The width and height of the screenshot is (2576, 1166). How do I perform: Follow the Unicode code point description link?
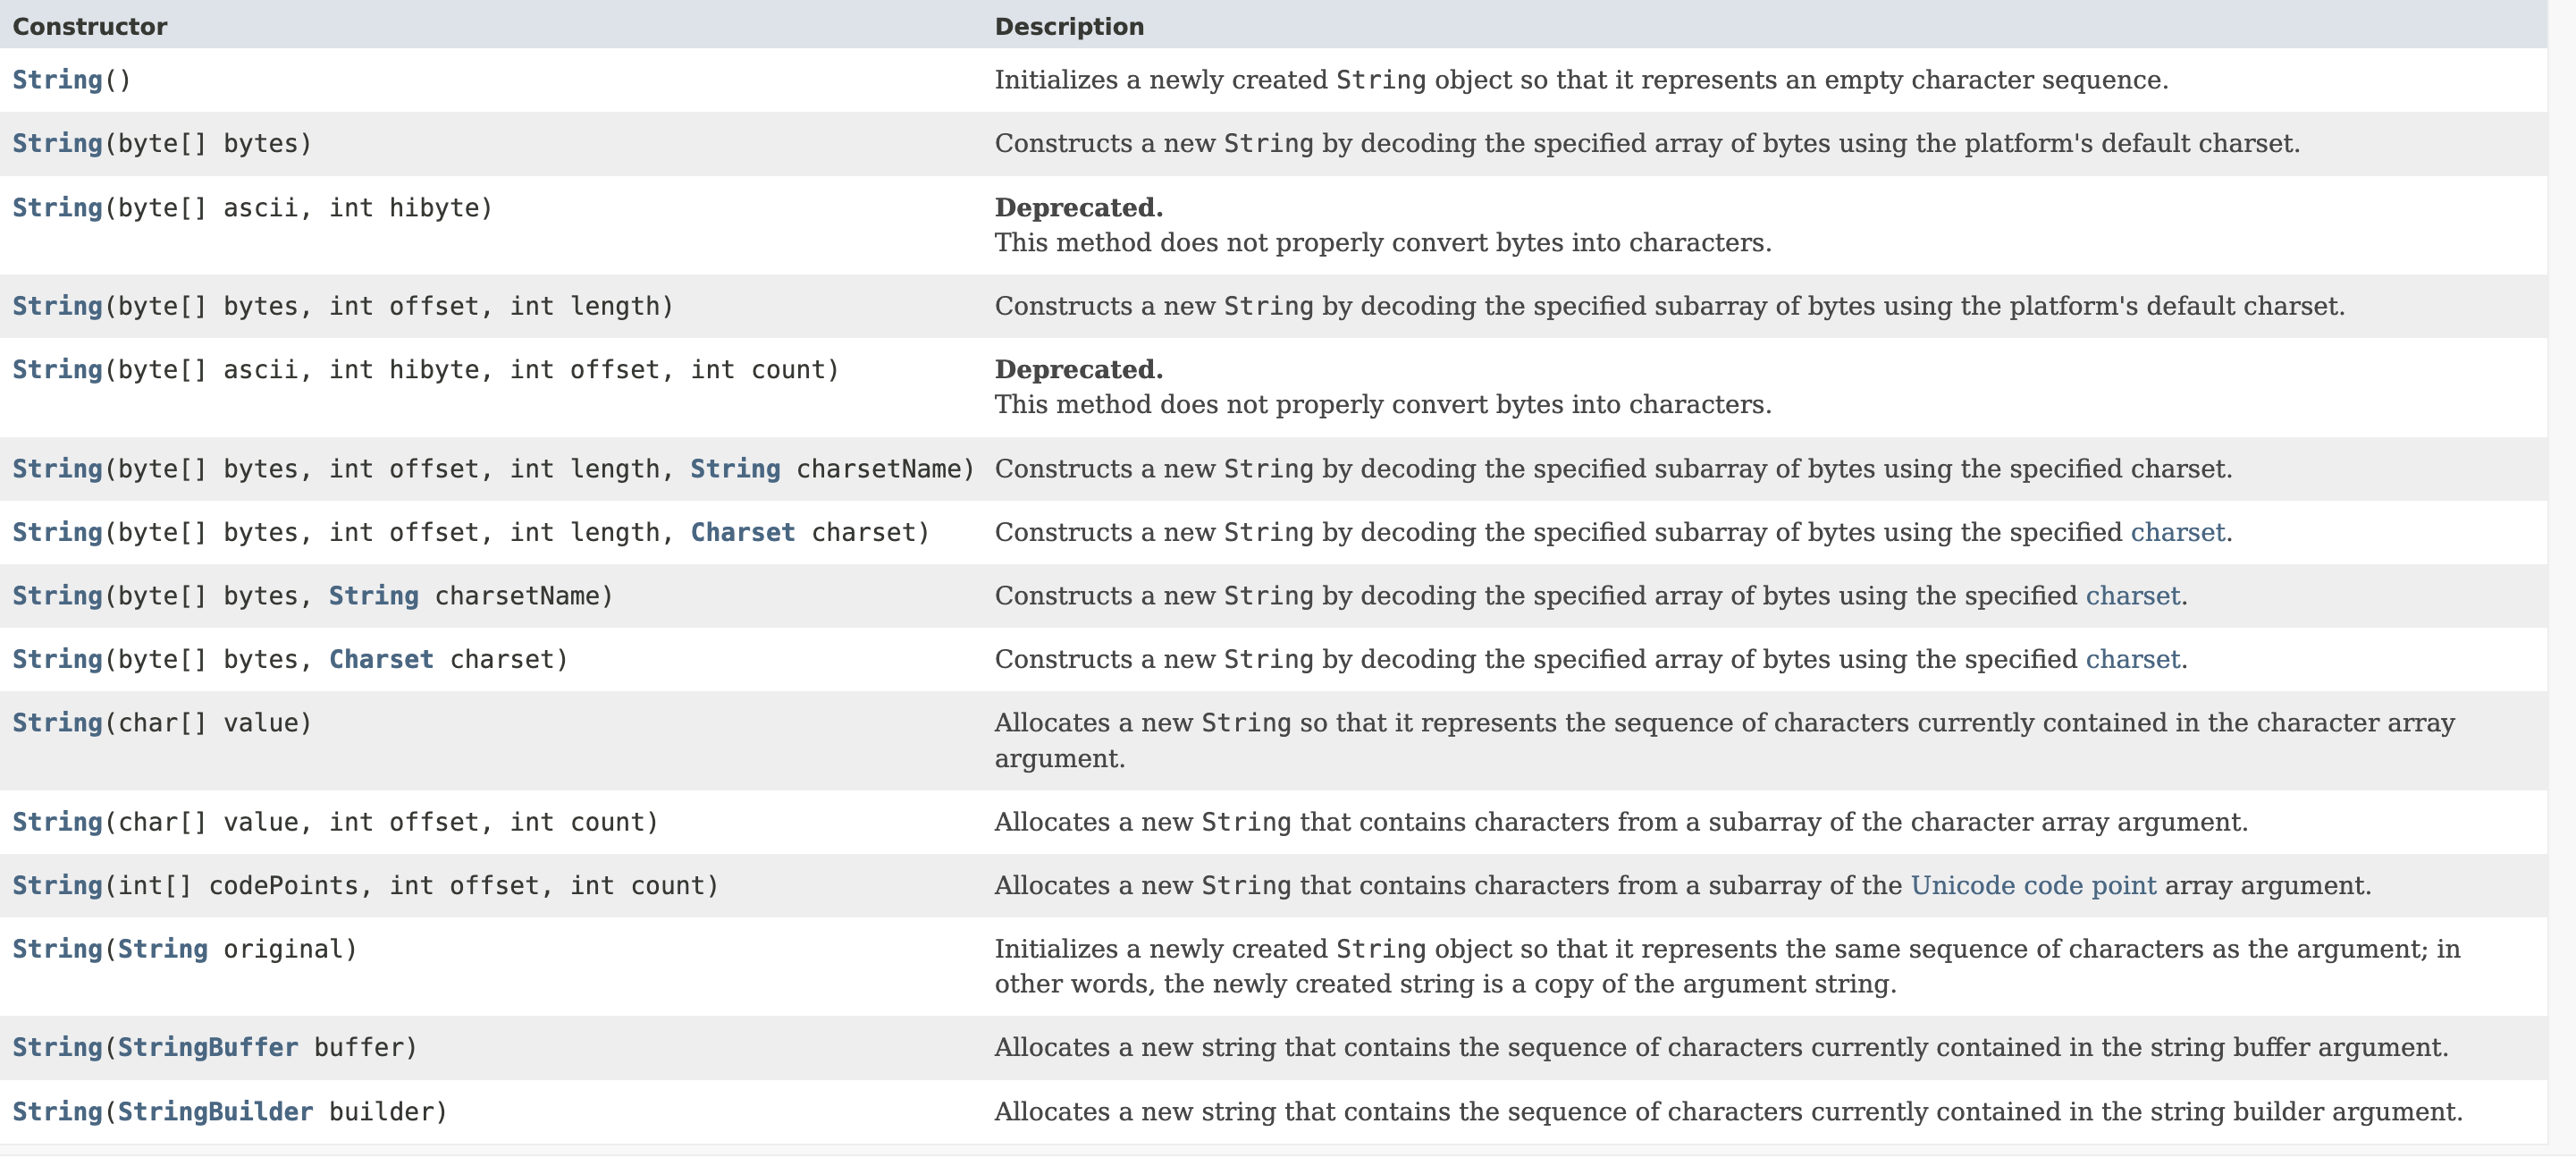pos(2033,886)
